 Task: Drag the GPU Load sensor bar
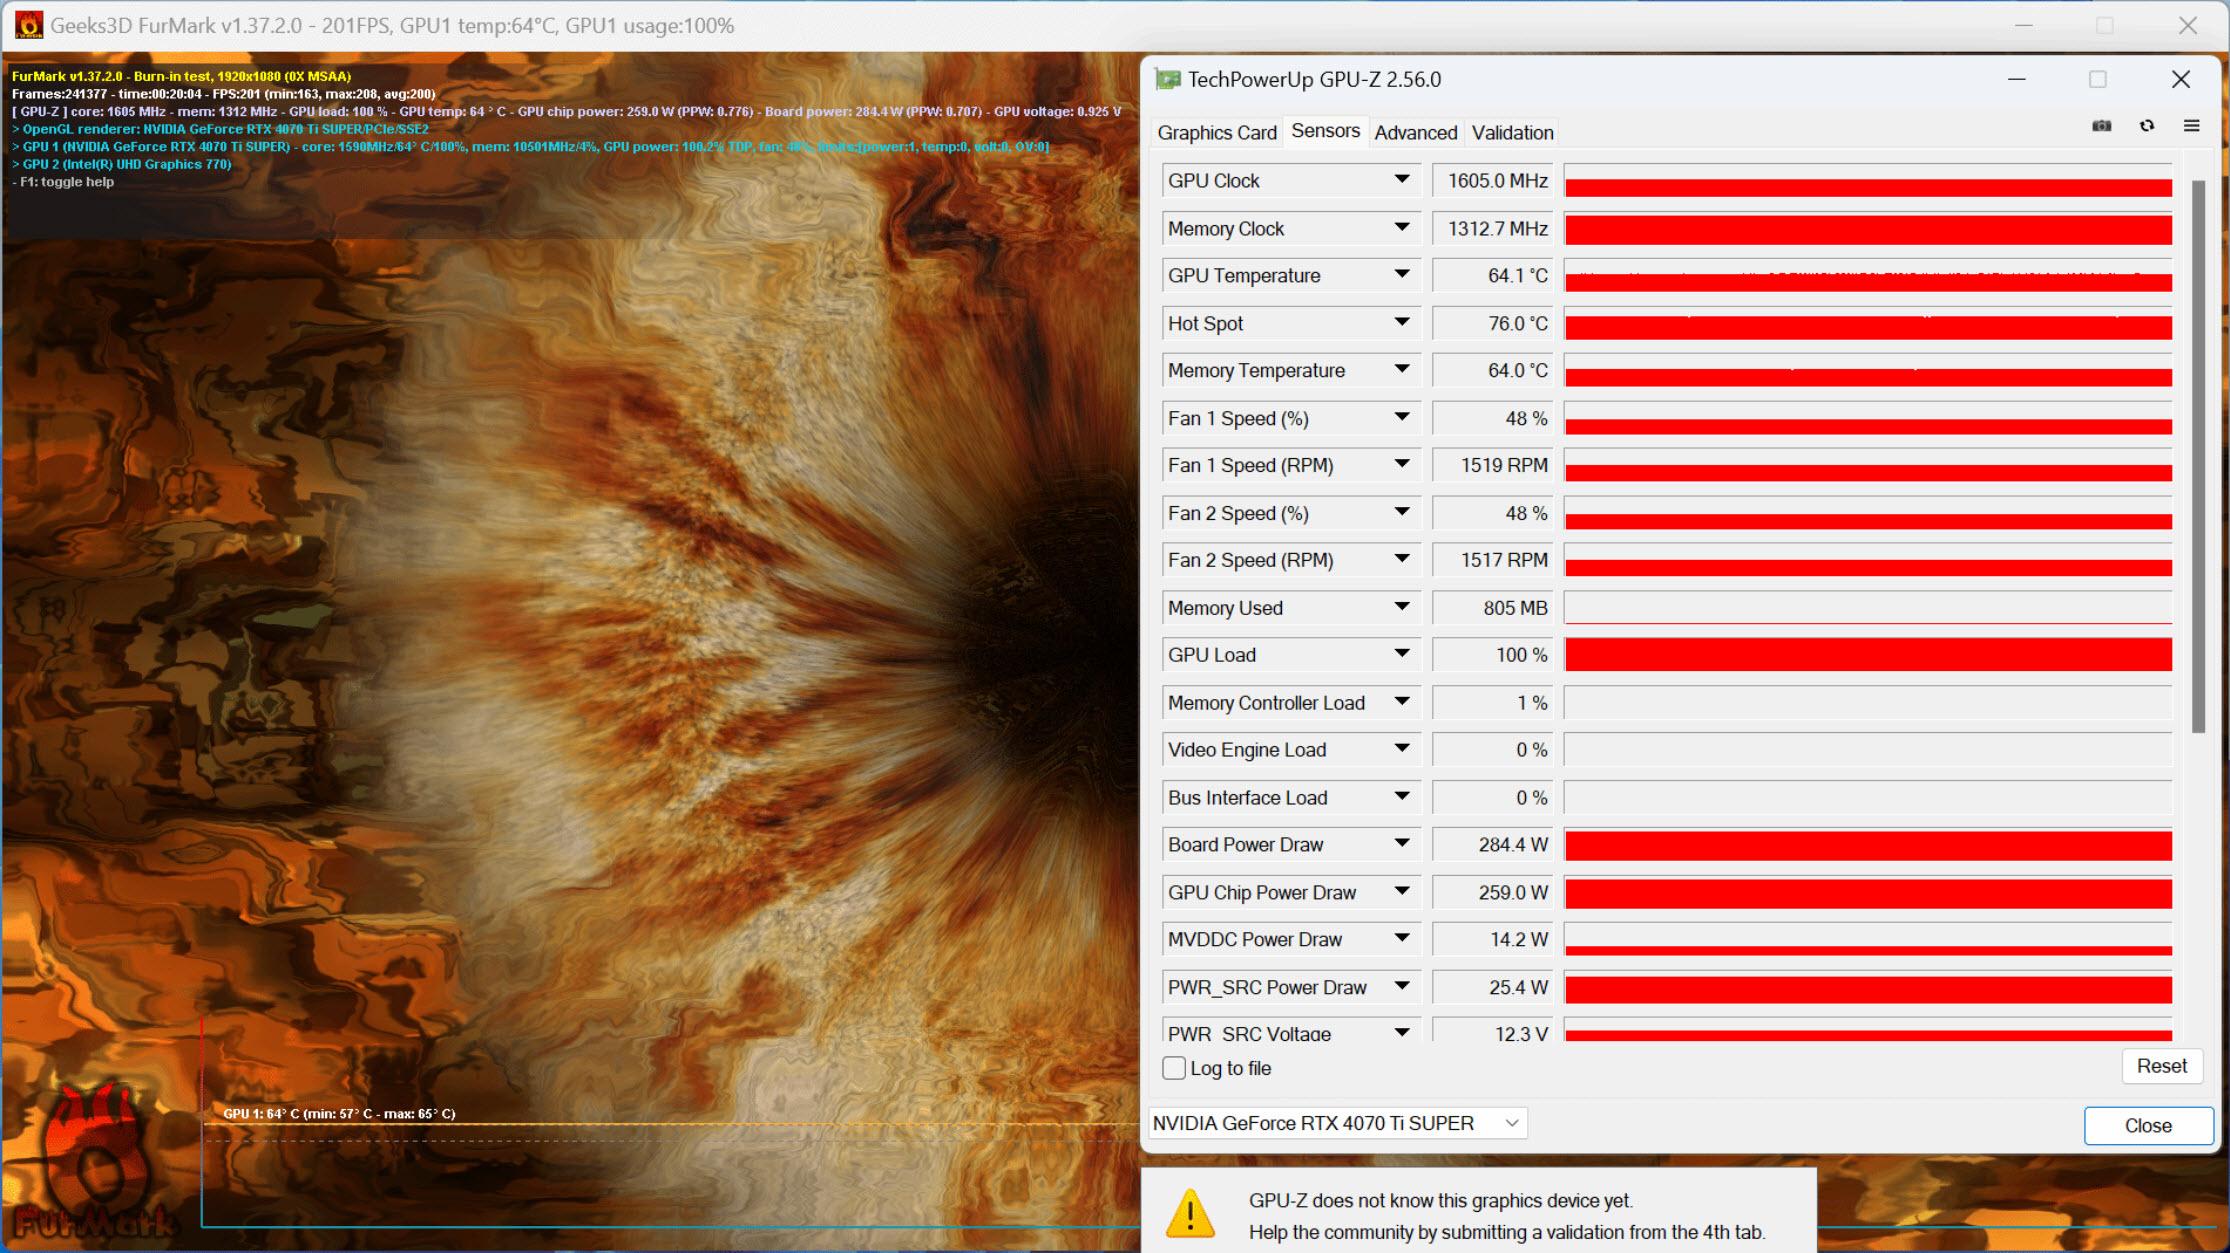pos(1870,654)
